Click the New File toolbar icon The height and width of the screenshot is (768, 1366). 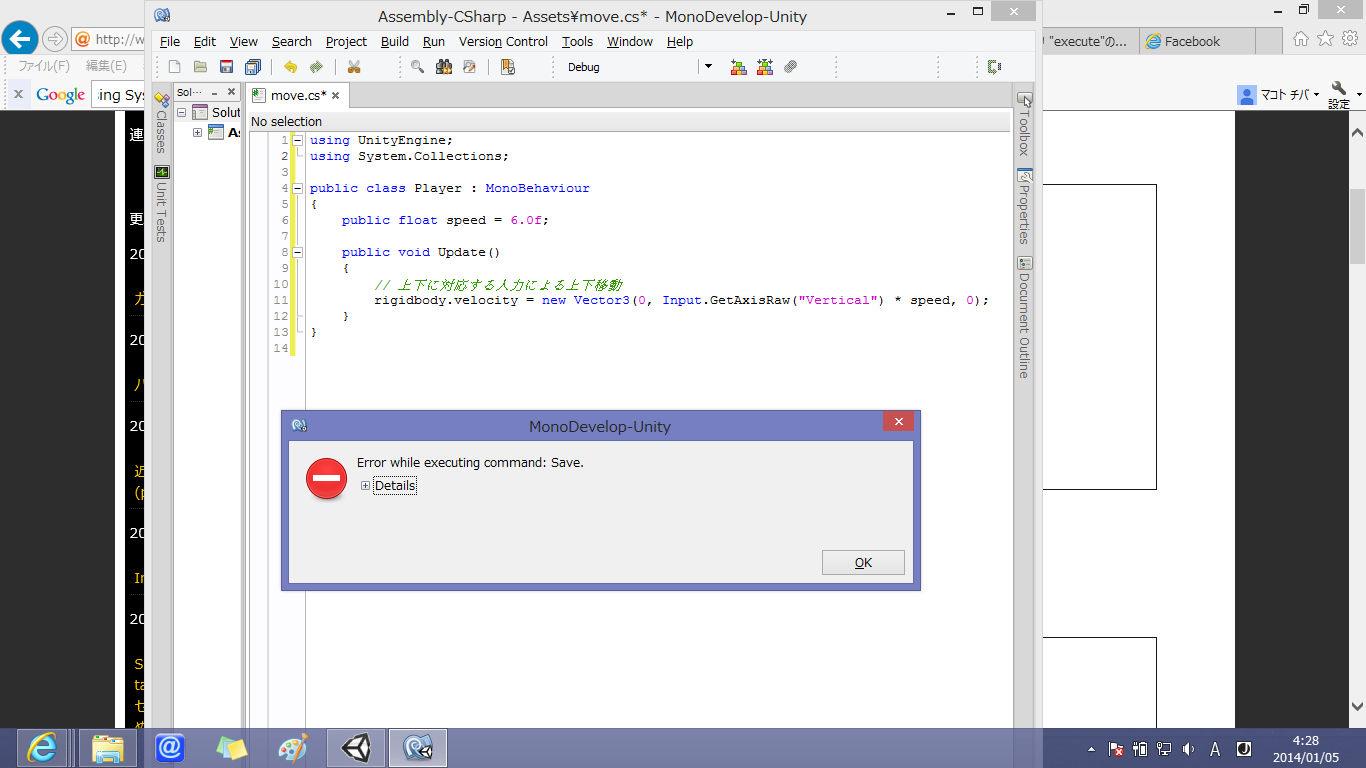pos(174,67)
